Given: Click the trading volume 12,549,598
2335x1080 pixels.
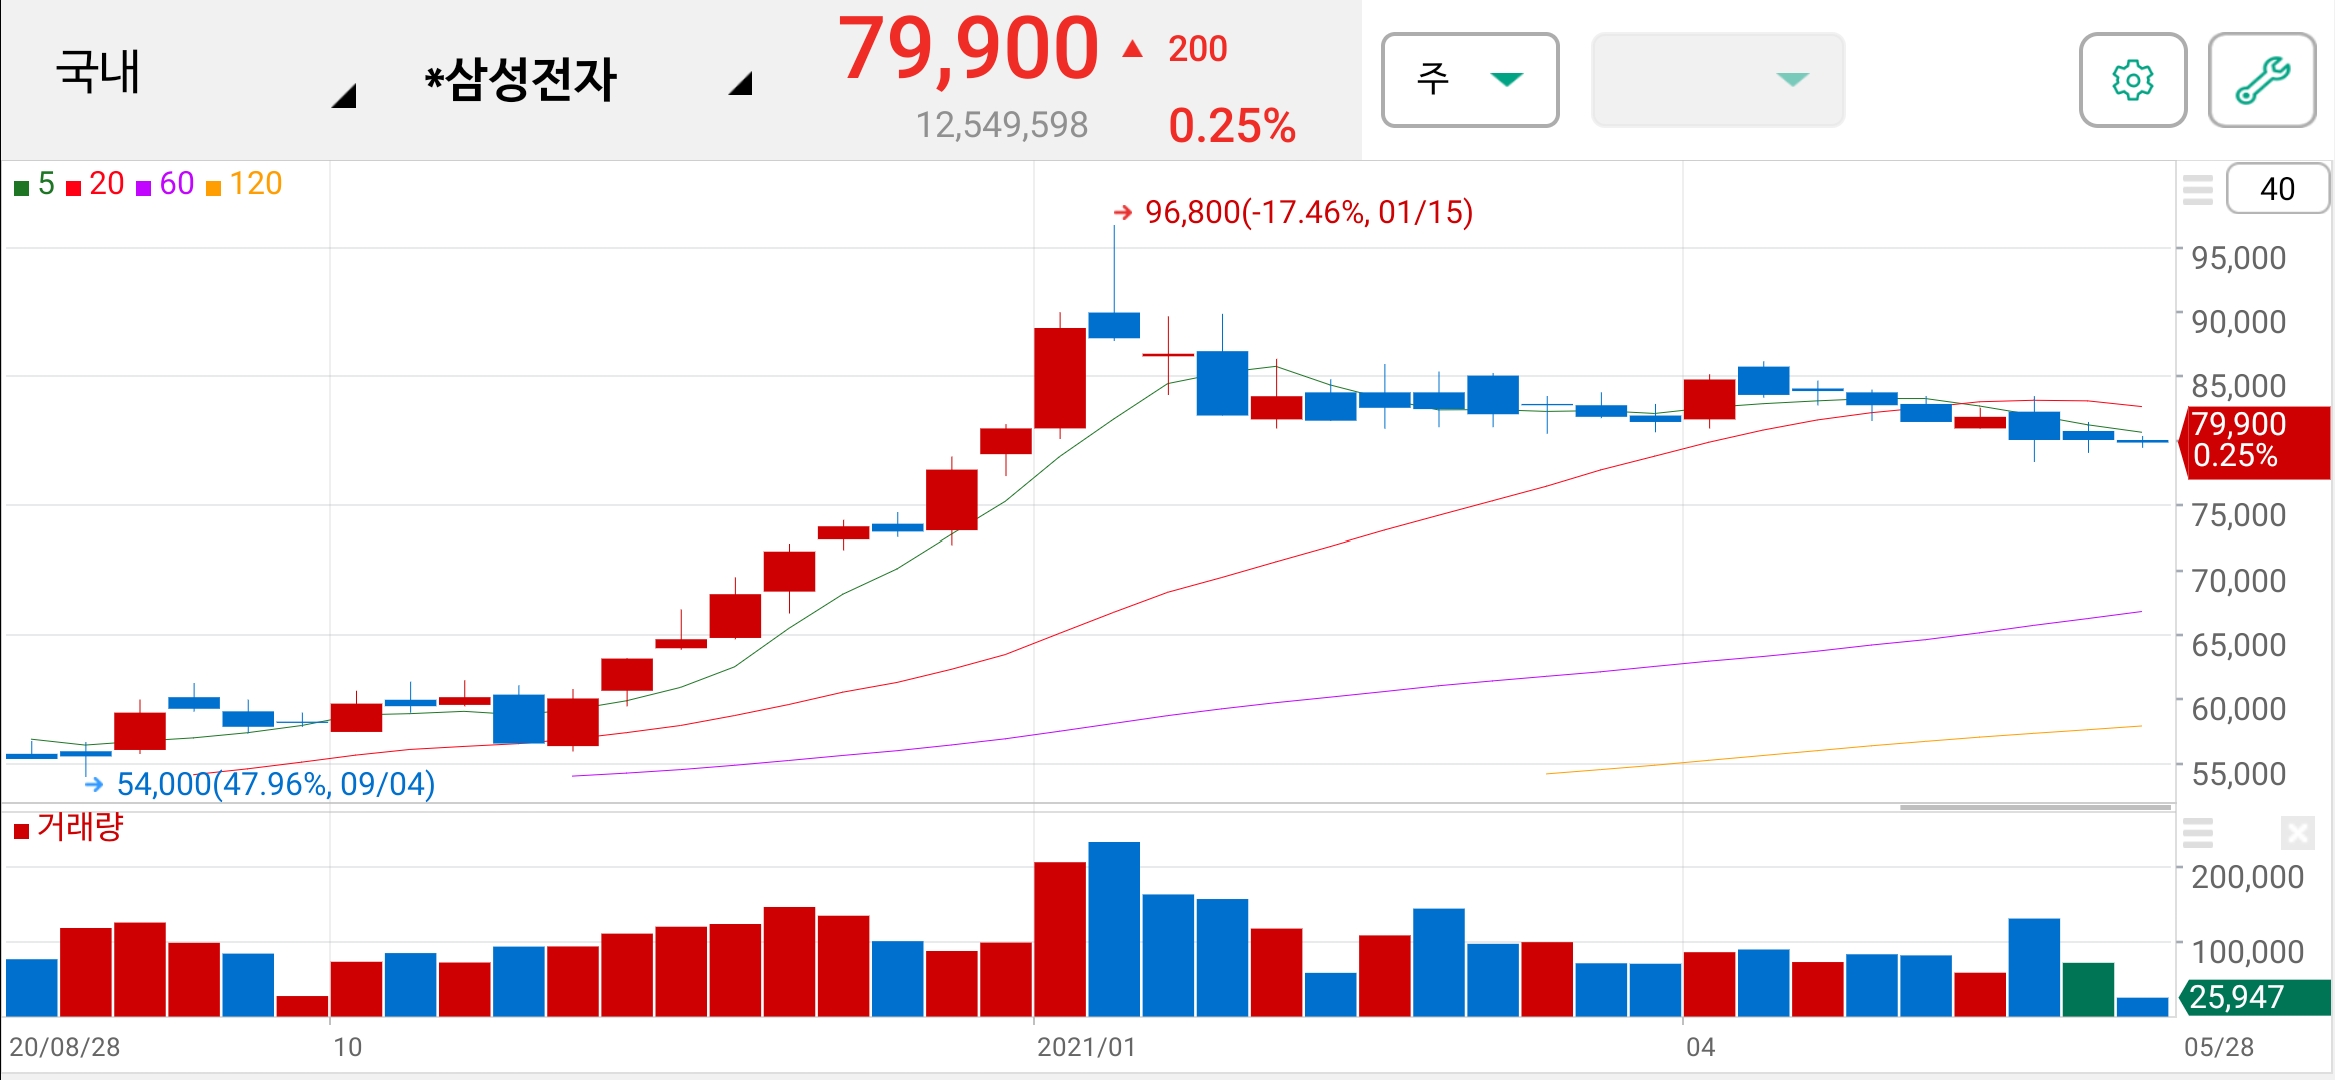Looking at the screenshot, I should click(x=1002, y=125).
